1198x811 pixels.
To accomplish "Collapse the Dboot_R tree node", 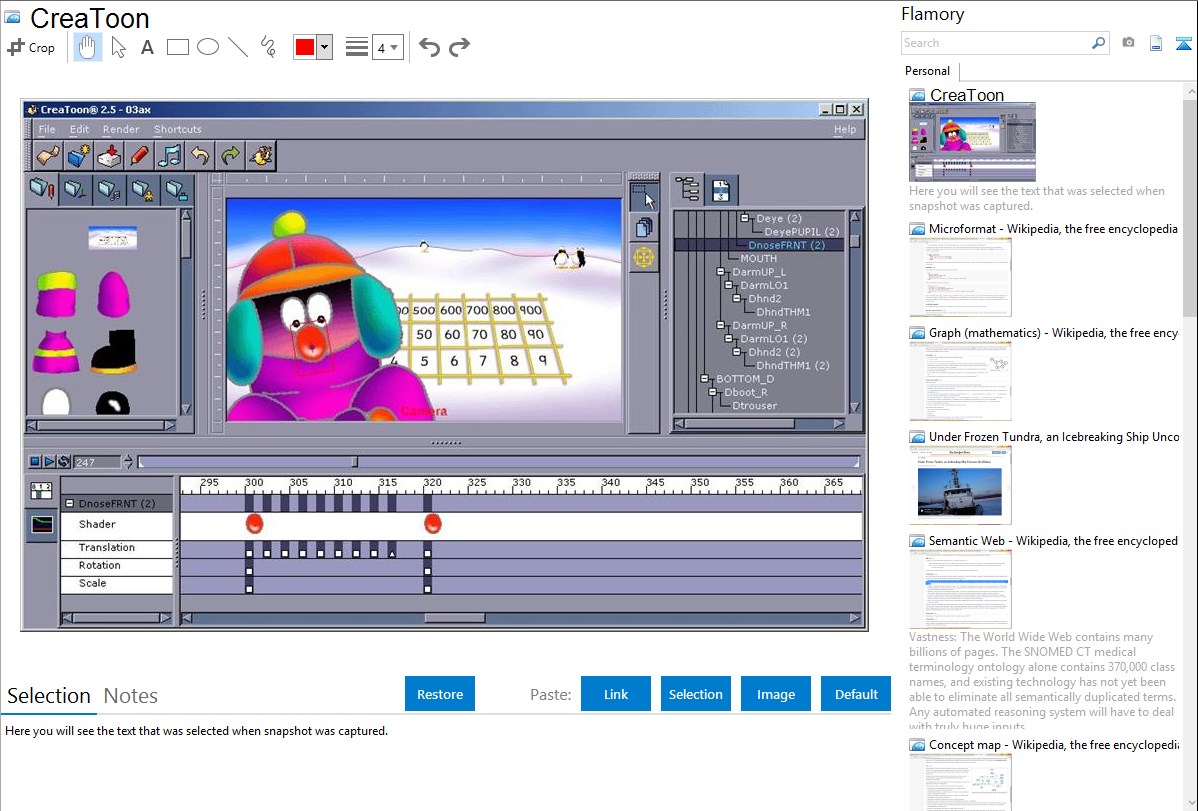I will pyautogui.click(x=712, y=392).
